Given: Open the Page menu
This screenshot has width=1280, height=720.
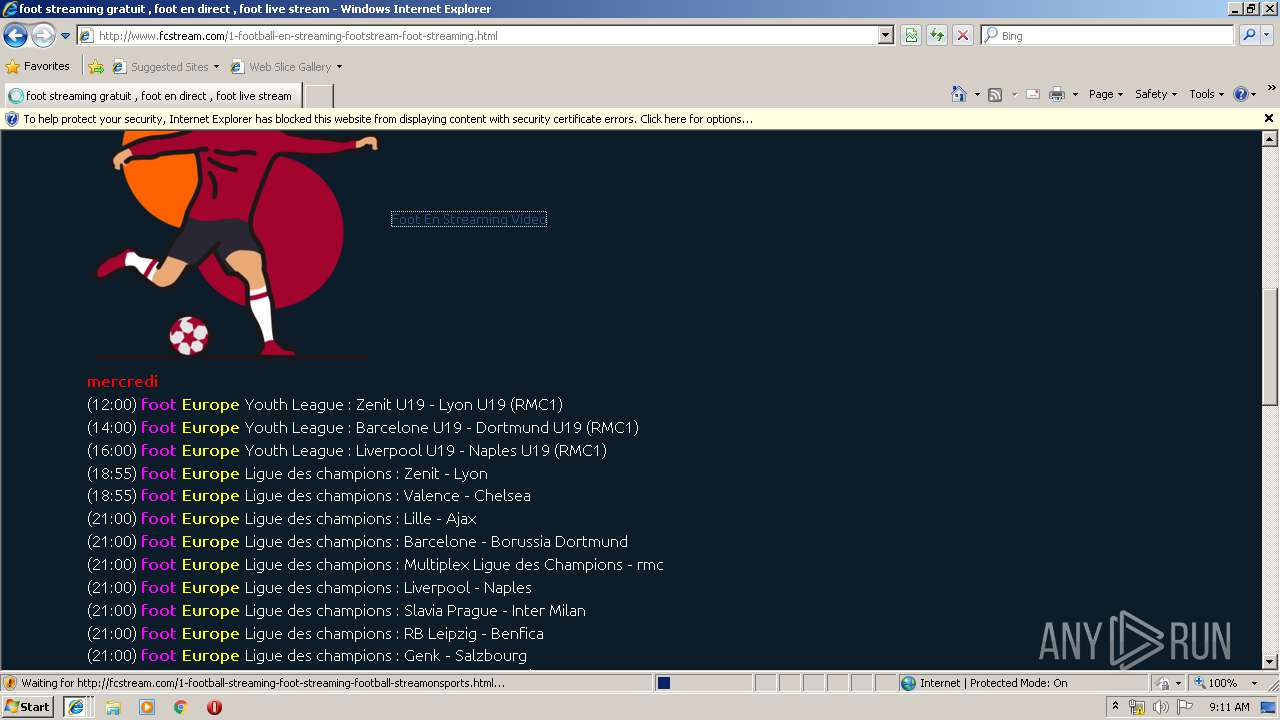Looking at the screenshot, I should 1105,94.
